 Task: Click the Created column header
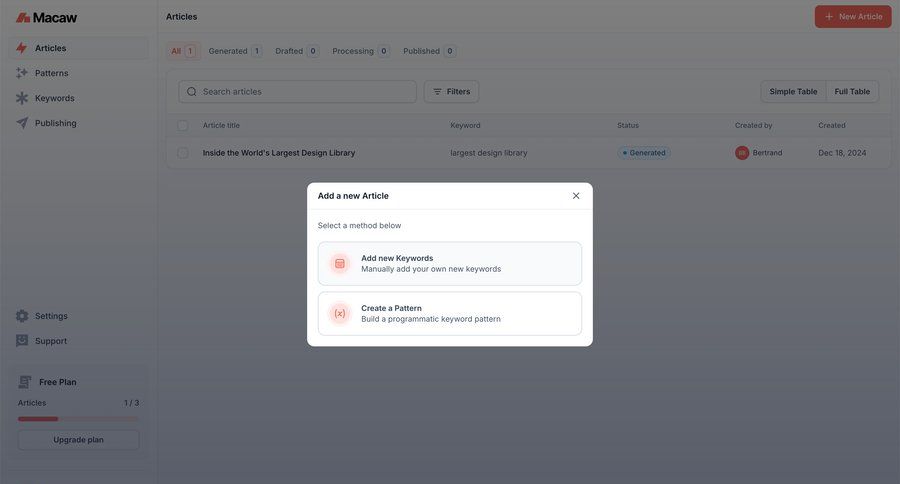click(x=831, y=125)
